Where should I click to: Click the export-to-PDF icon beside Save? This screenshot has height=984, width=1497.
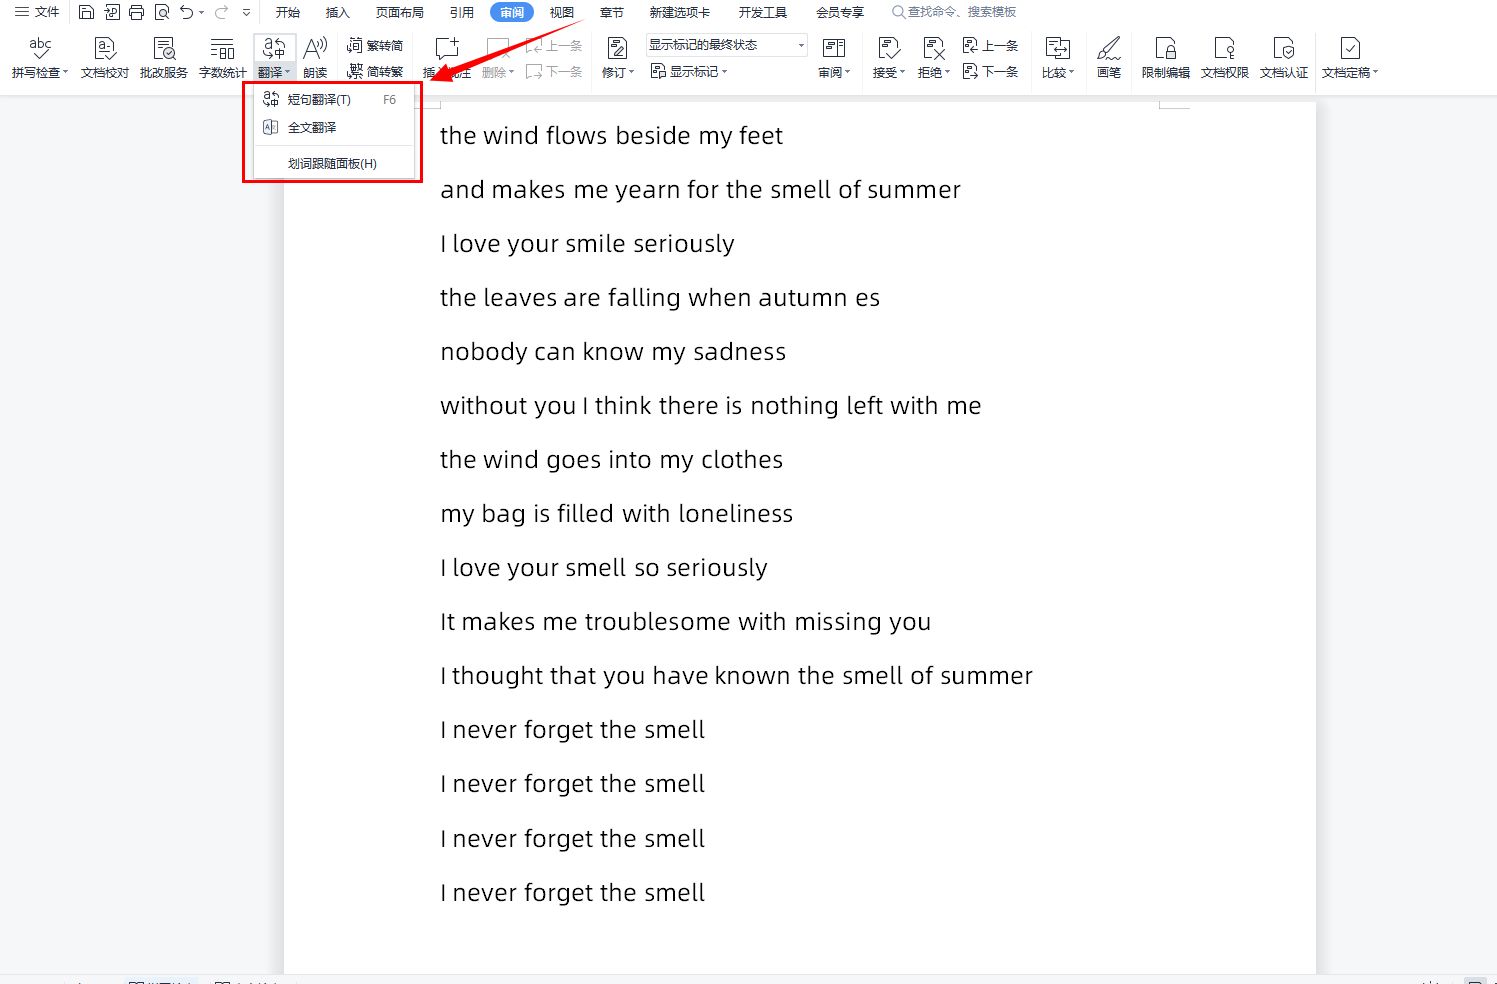[x=111, y=12]
